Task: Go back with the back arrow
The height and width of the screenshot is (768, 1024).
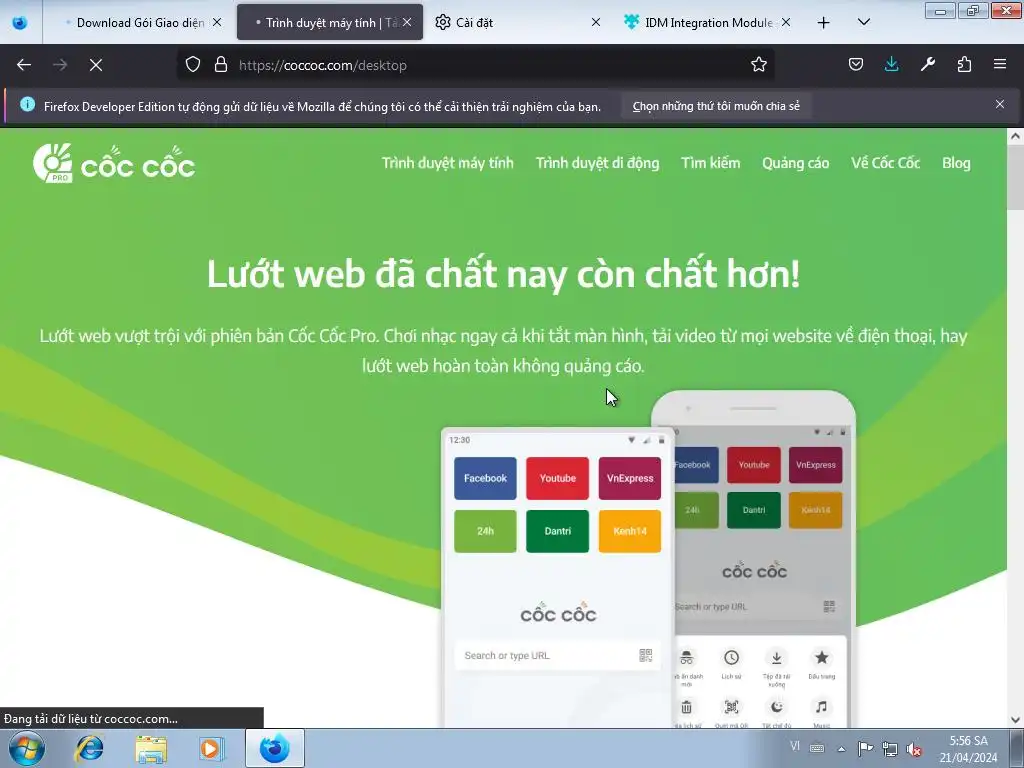Action: coord(24,65)
